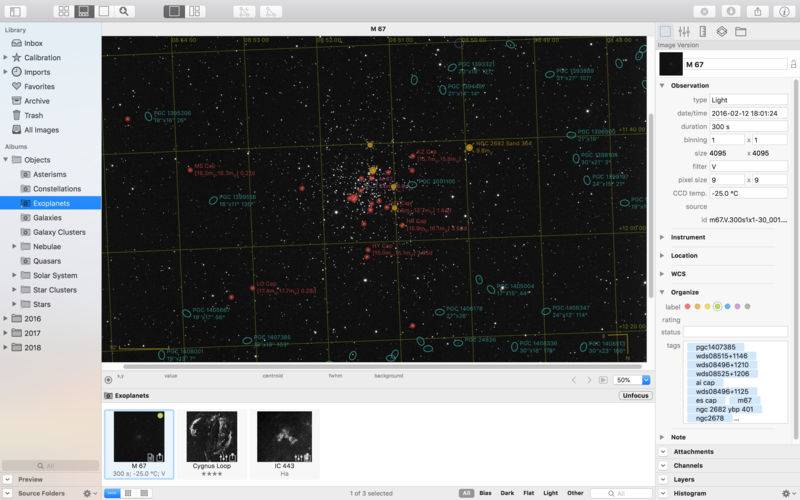
Task: Select filmstrip view mode at bottom
Action: pyautogui.click(x=112, y=493)
